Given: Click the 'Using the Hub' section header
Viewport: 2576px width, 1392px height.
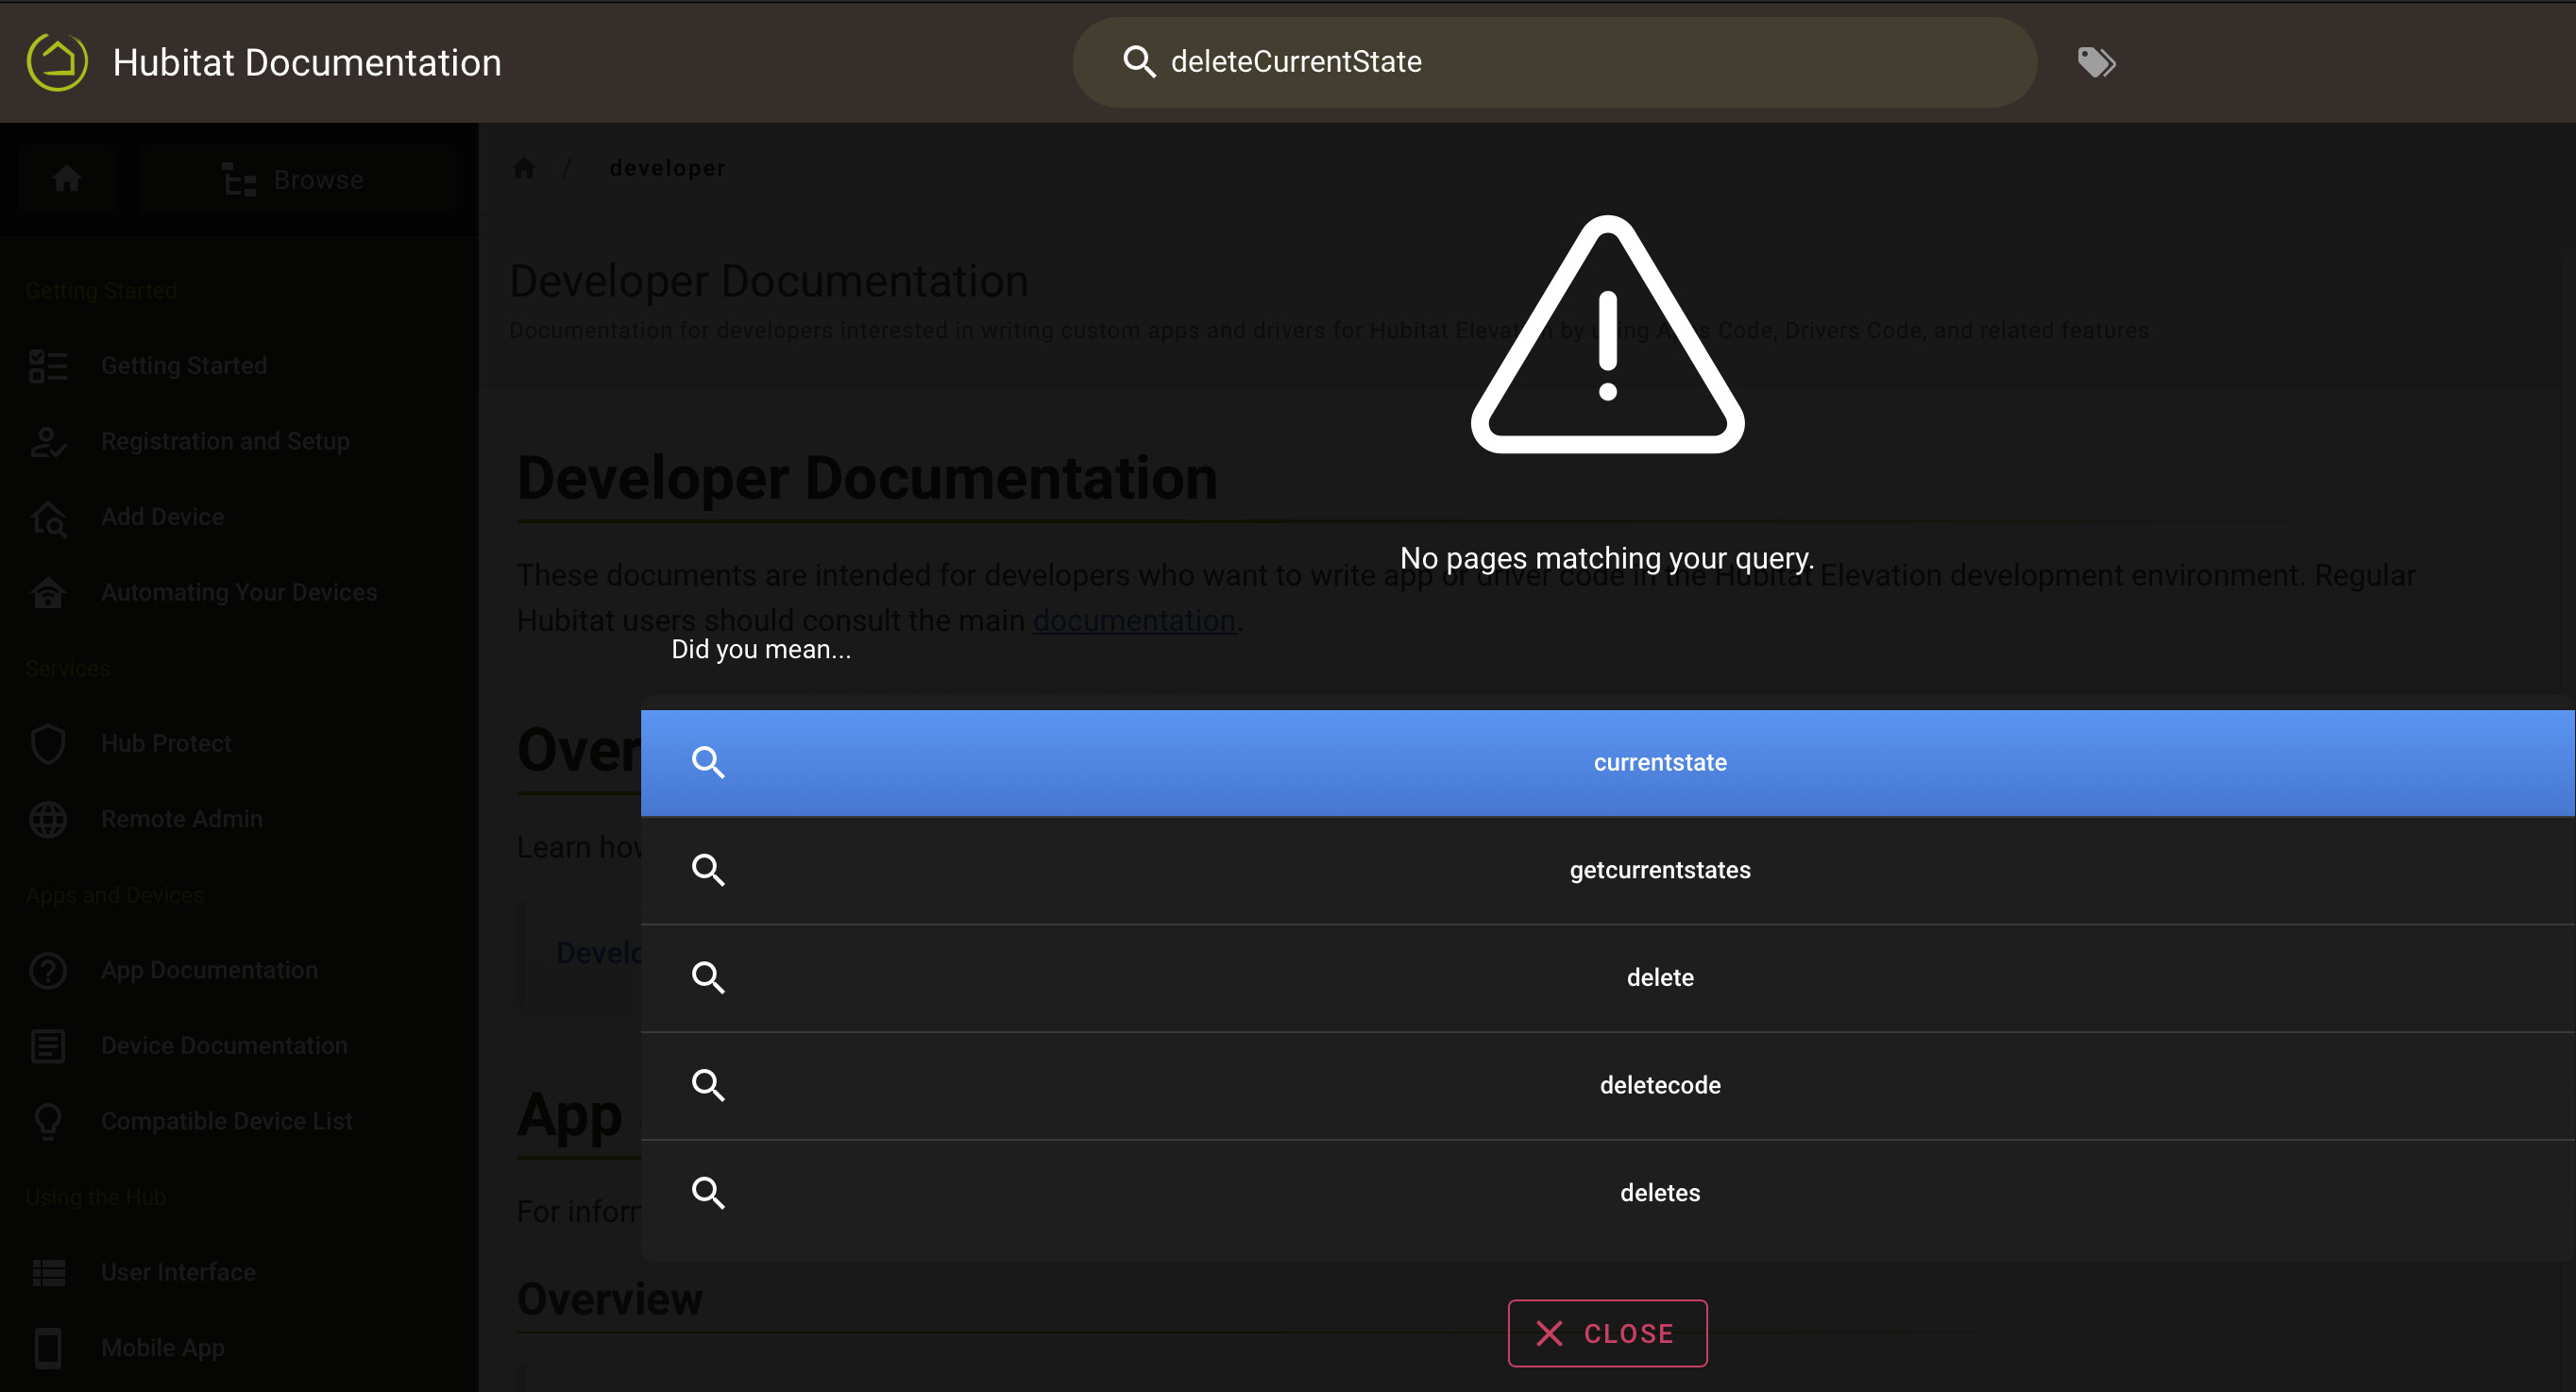Looking at the screenshot, I should point(95,1197).
